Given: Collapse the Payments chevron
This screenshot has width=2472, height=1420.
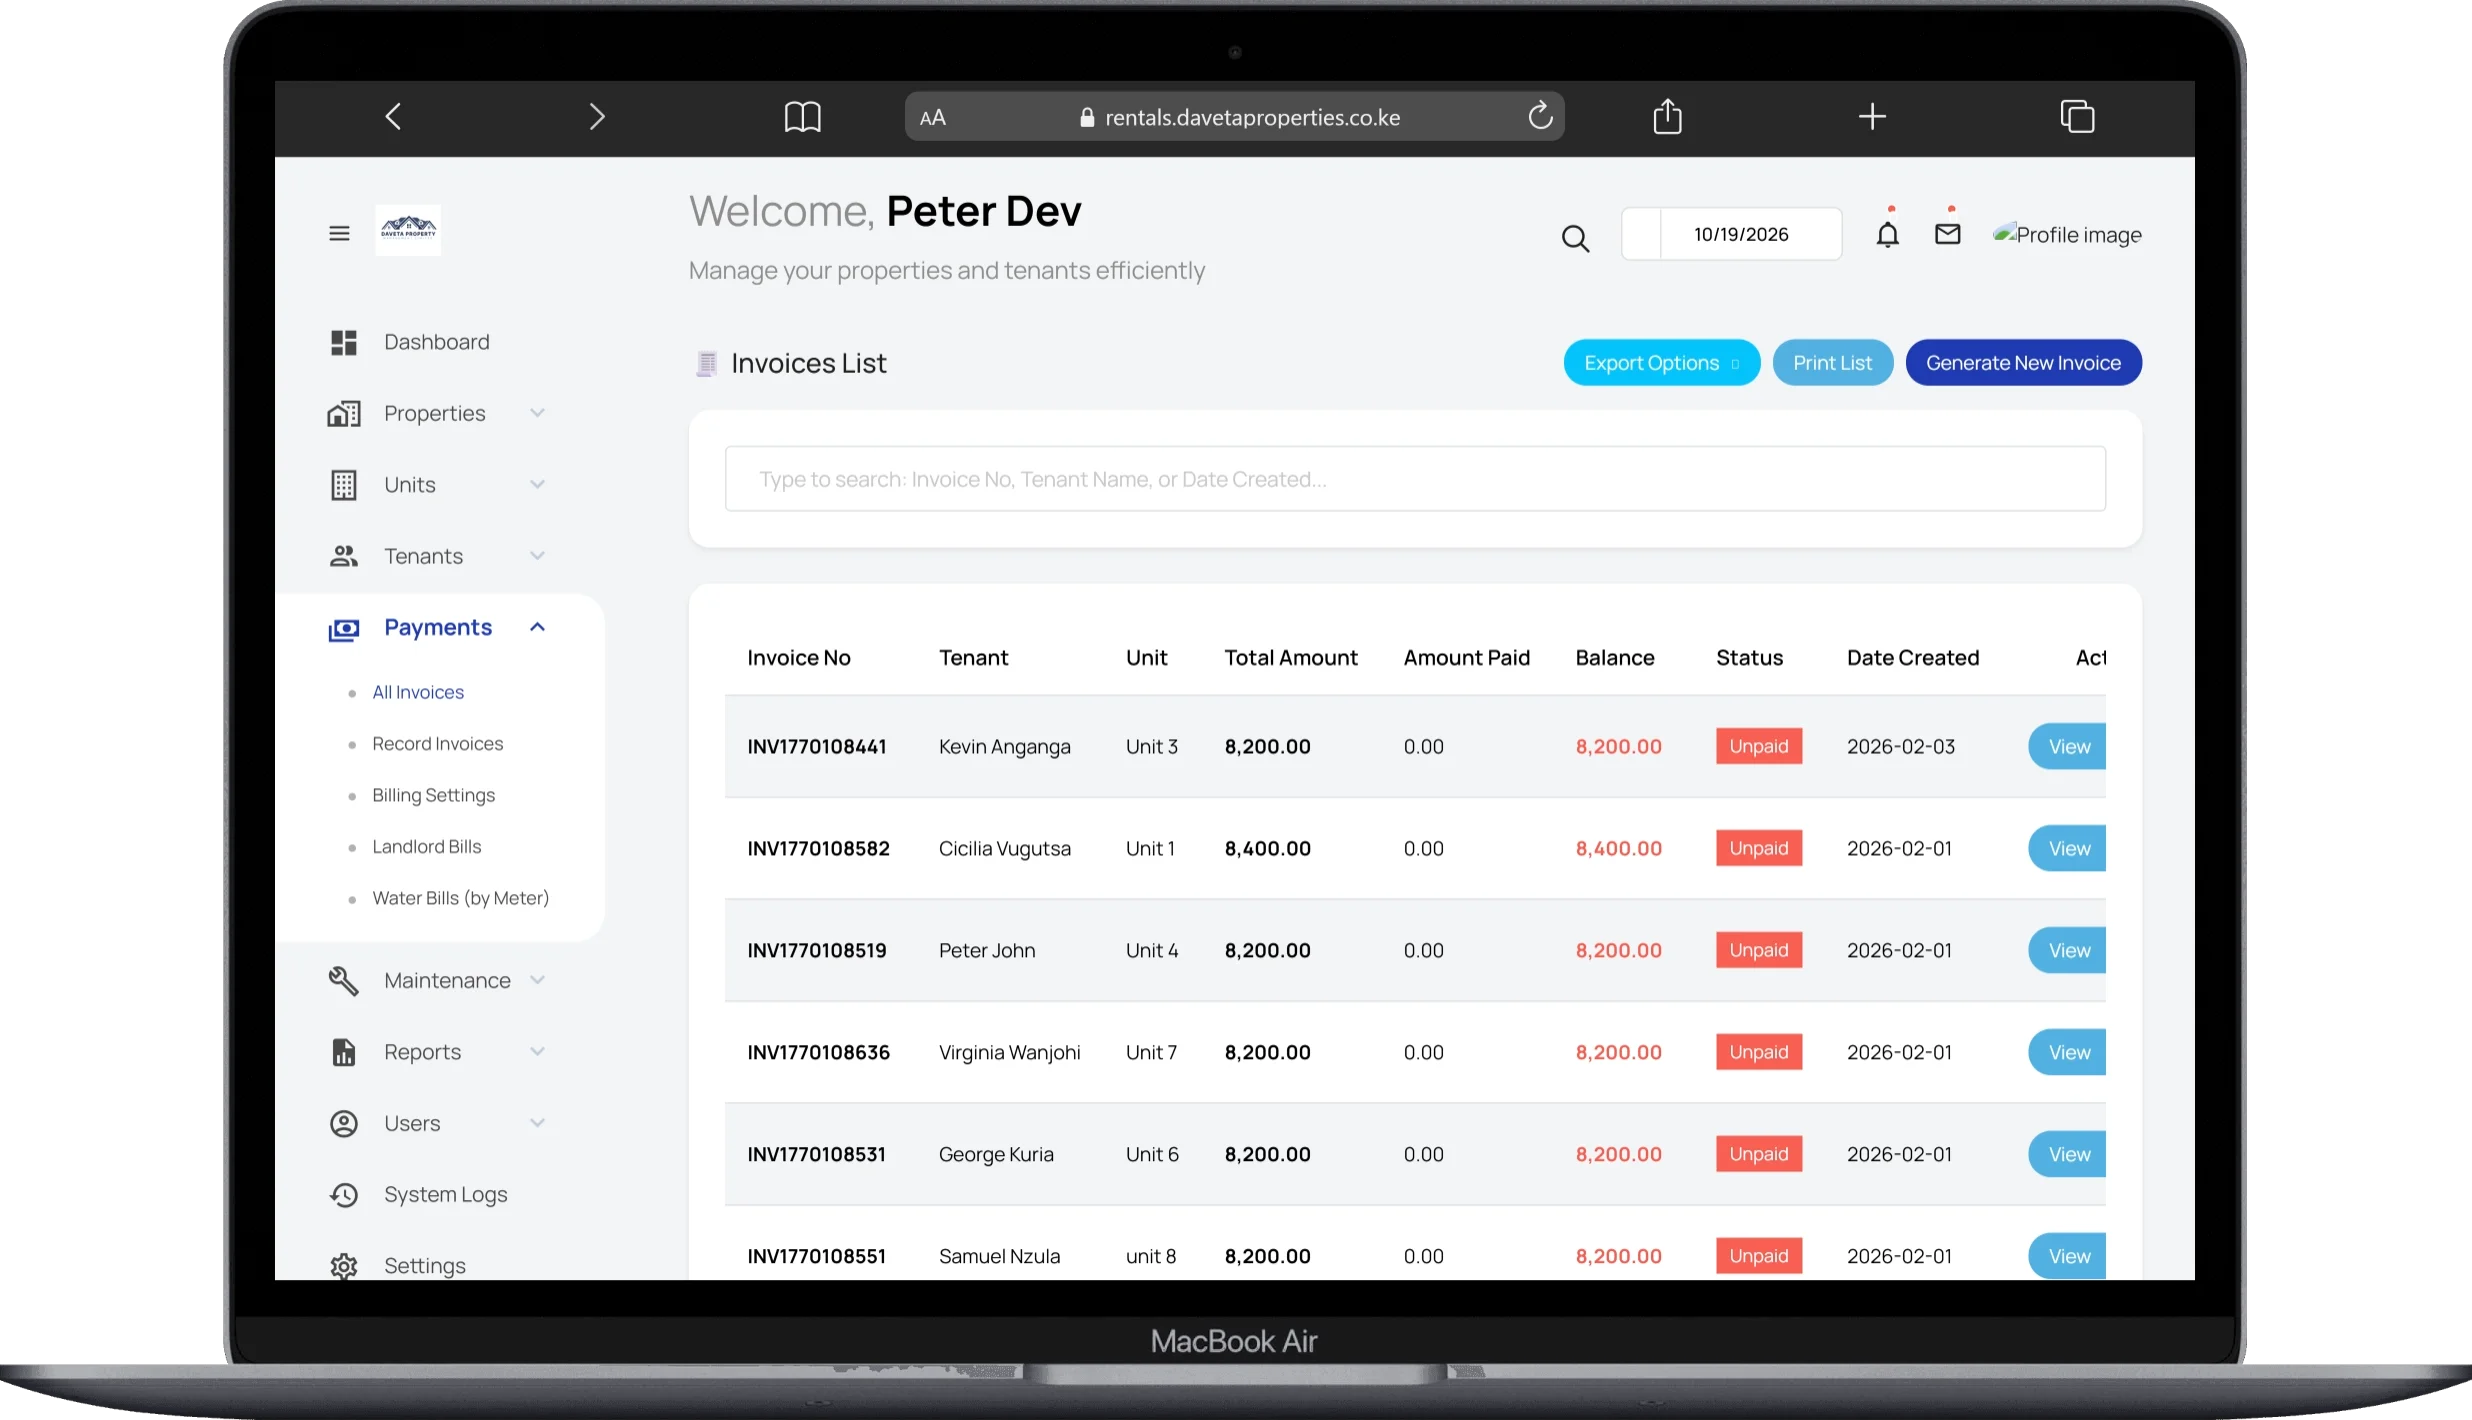Looking at the screenshot, I should click(537, 627).
